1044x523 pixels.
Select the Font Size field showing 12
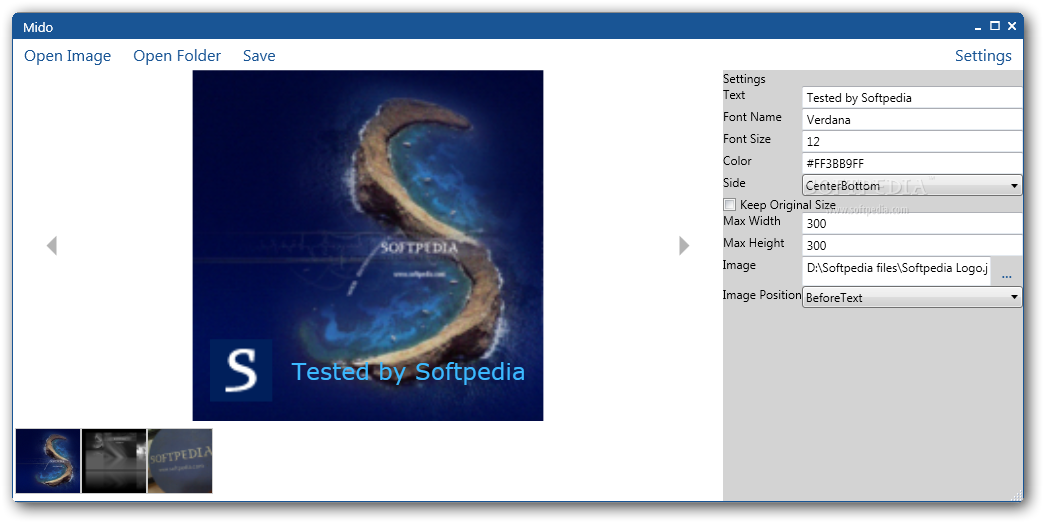tap(912, 141)
